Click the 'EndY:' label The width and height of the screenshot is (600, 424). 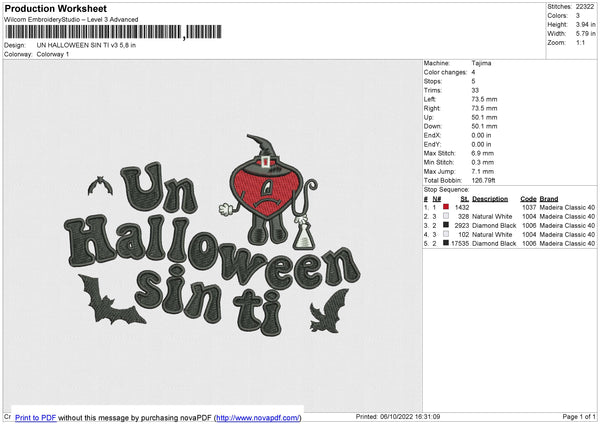pos(432,144)
